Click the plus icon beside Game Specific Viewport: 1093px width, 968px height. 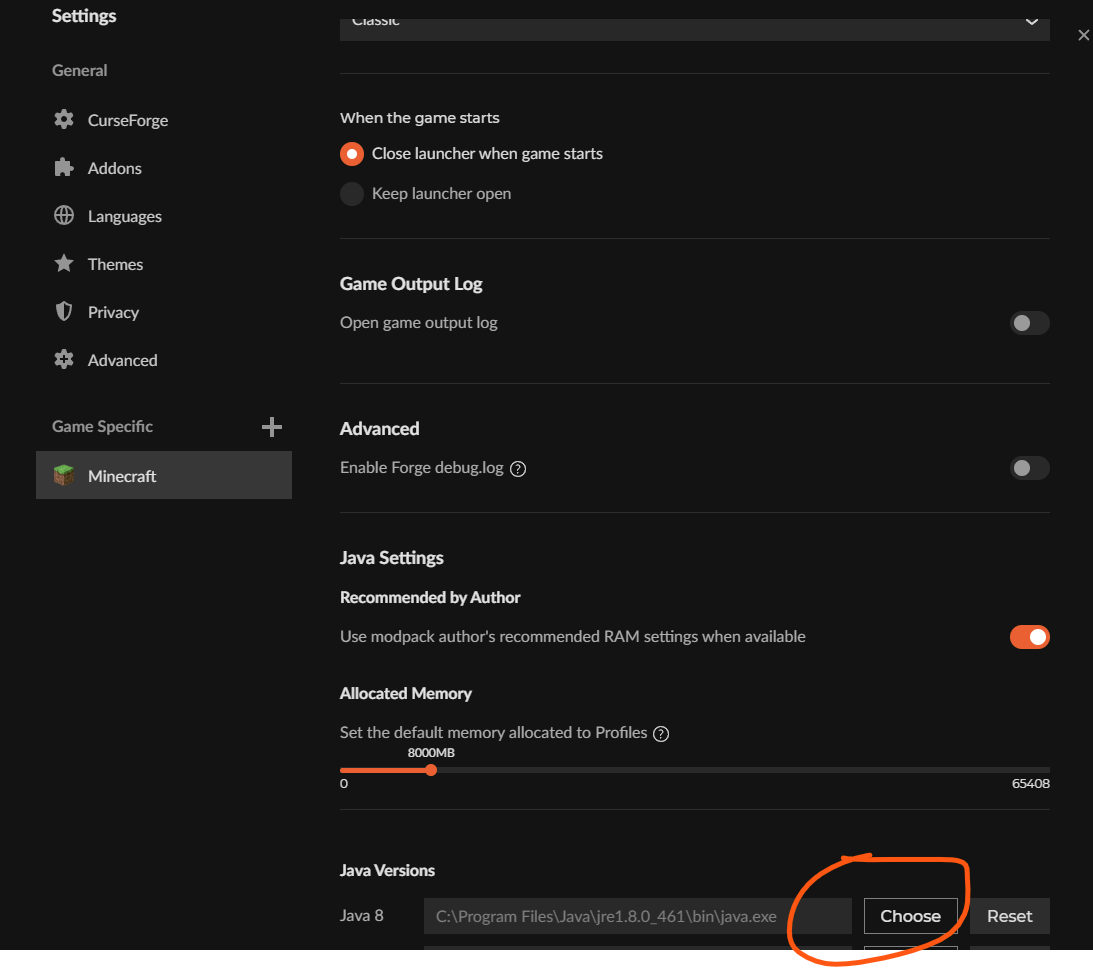coord(271,427)
